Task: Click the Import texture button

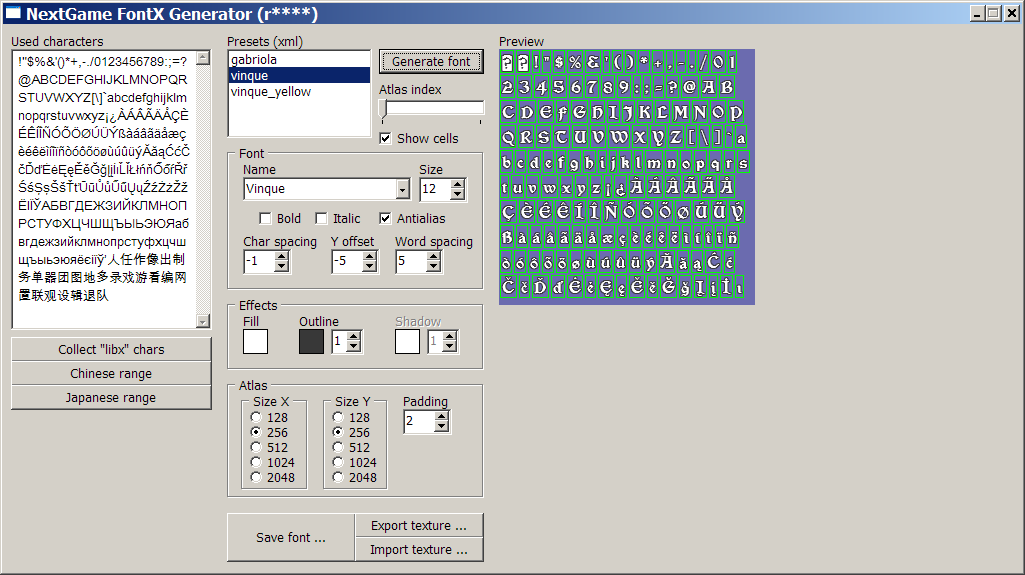Action: pos(419,550)
